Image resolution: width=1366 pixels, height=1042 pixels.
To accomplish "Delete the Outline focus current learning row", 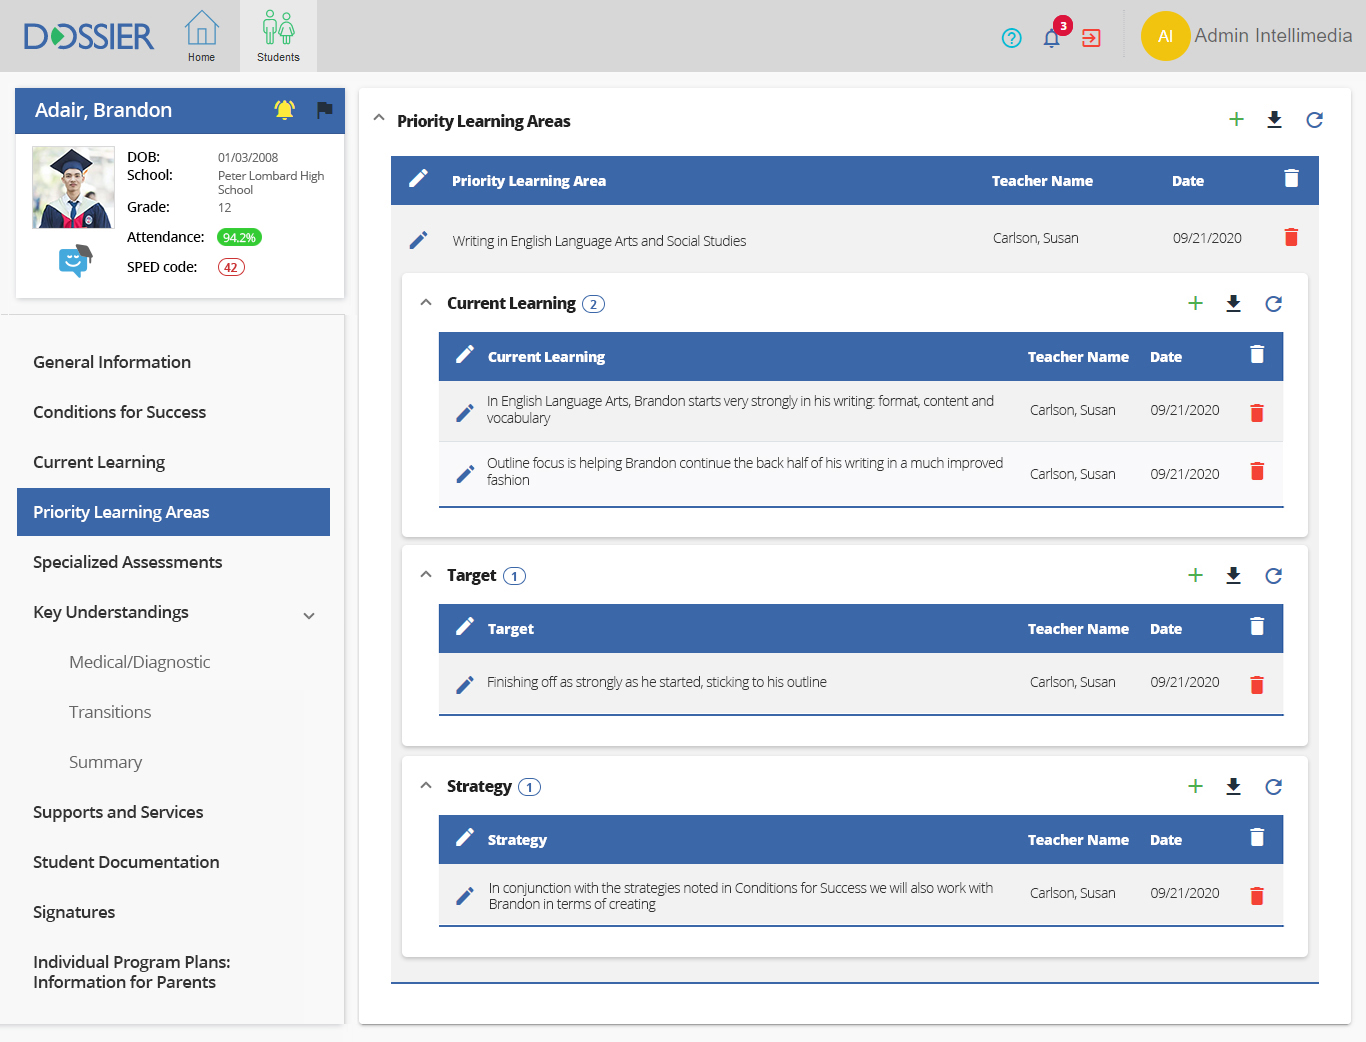I will click(1257, 471).
